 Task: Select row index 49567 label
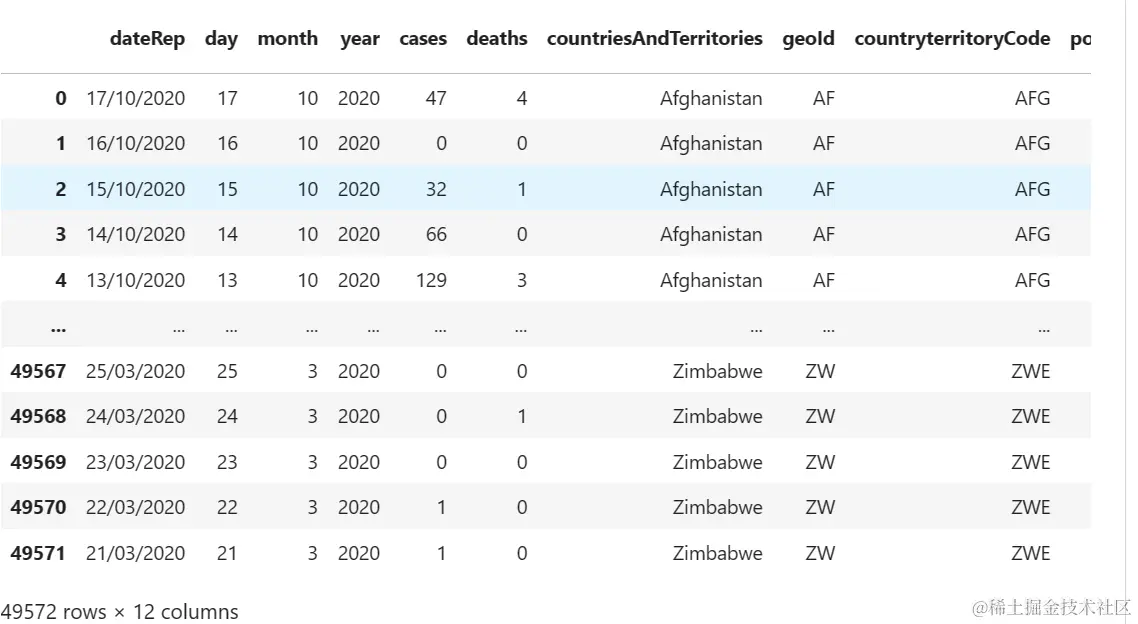38,371
